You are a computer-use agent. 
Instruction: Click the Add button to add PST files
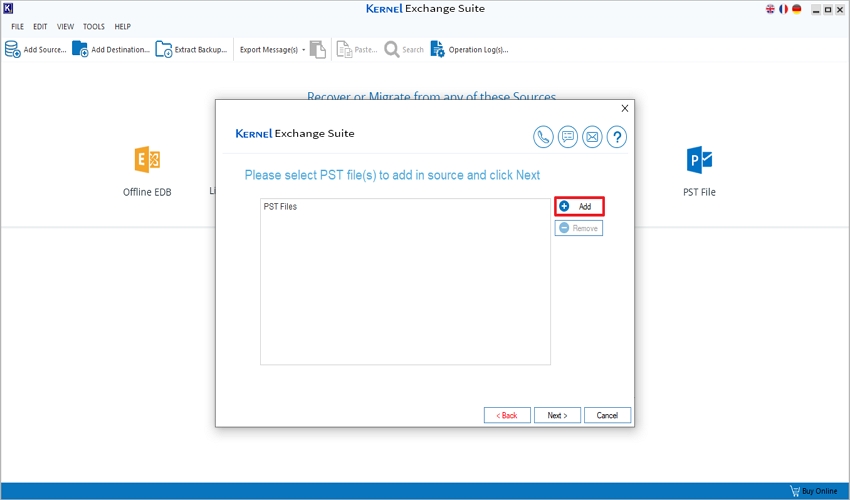[579, 206]
